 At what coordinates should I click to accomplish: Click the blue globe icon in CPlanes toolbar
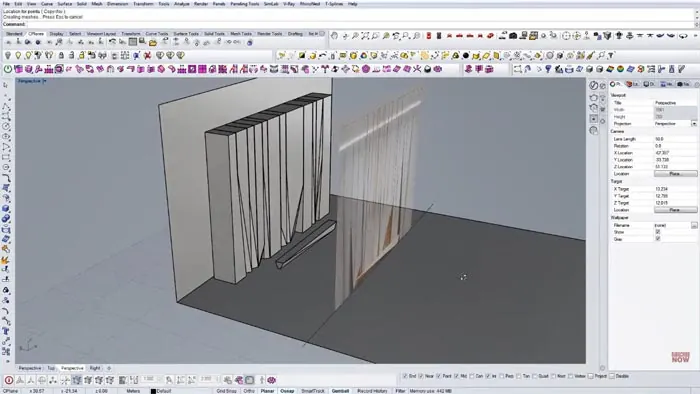point(250,42)
